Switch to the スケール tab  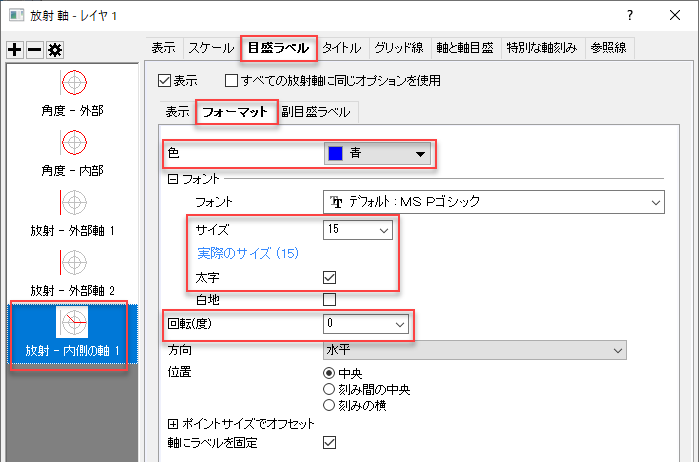pyautogui.click(x=211, y=48)
